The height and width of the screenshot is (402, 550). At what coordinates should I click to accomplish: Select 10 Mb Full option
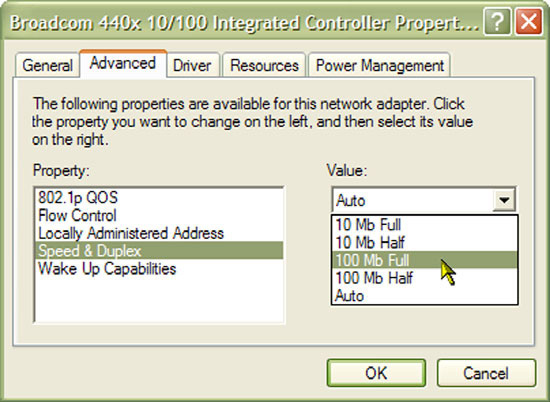coord(424,225)
